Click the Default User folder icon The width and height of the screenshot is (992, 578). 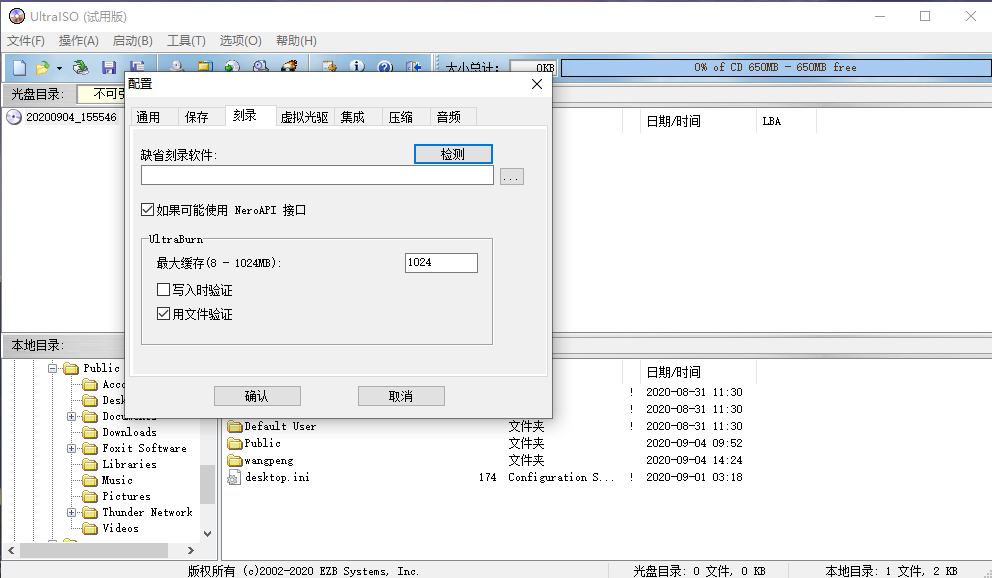tap(235, 426)
